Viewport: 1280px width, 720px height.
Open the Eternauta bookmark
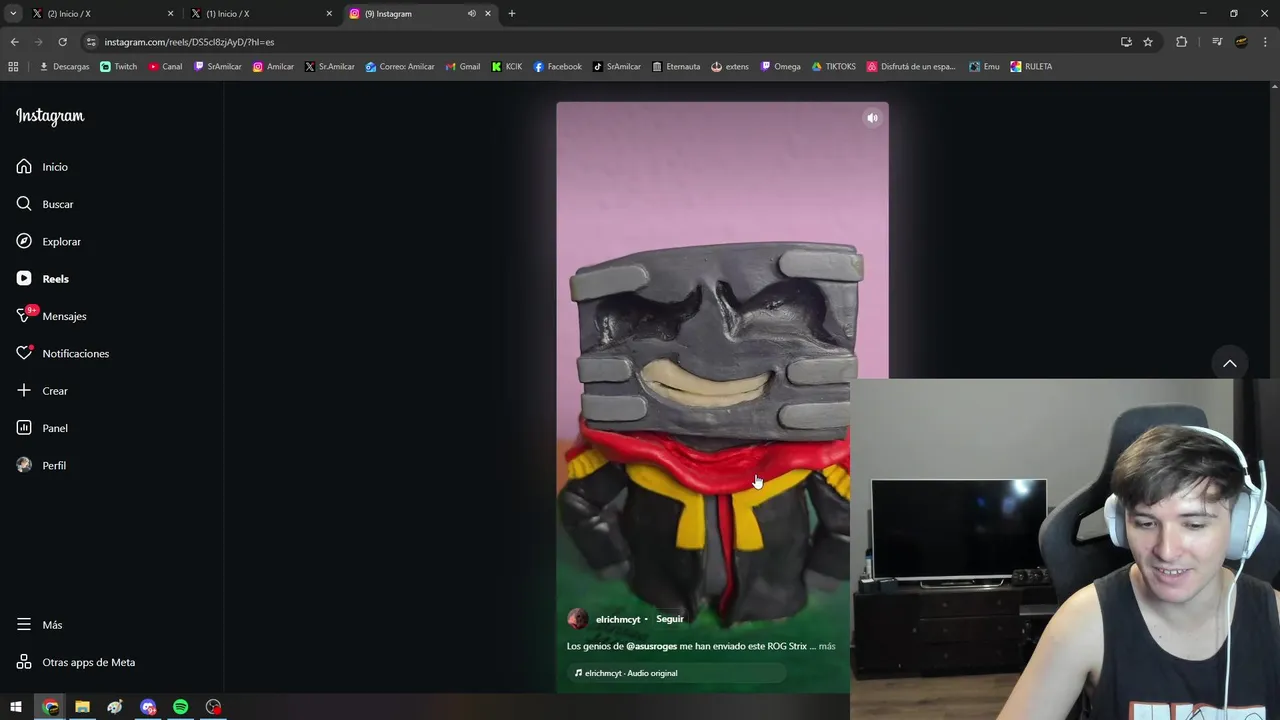(x=676, y=67)
